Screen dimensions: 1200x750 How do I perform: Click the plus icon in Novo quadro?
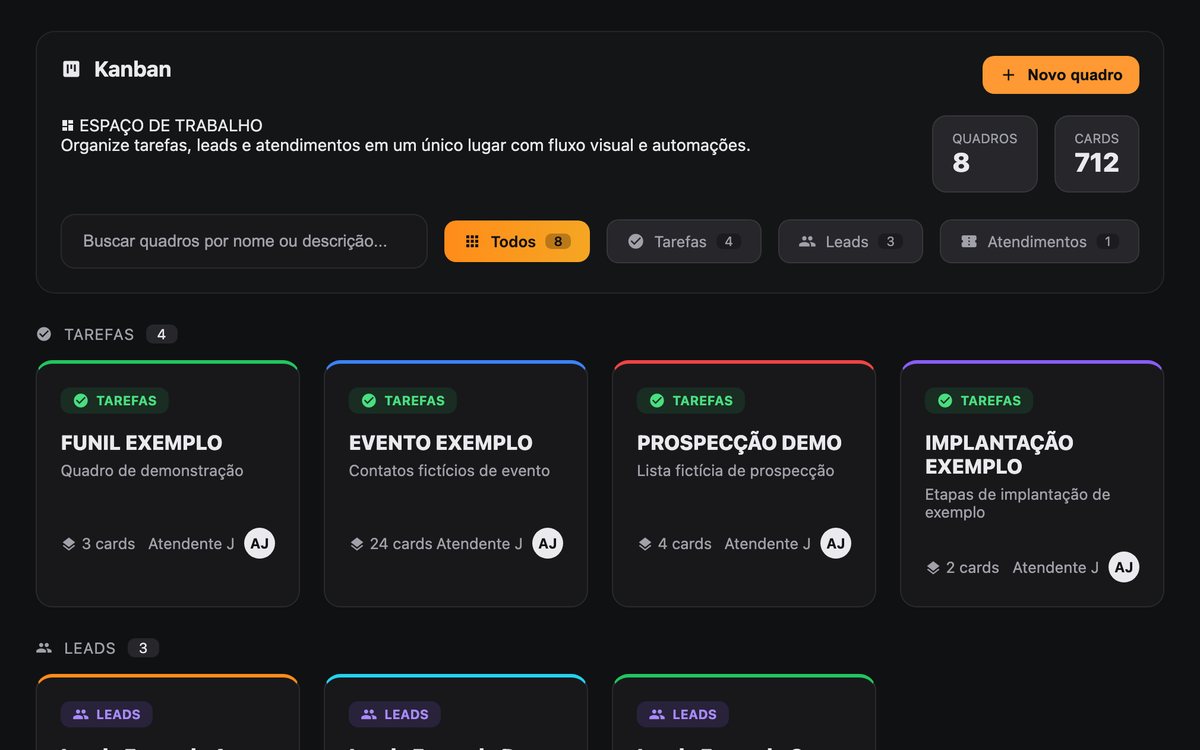click(x=1008, y=75)
